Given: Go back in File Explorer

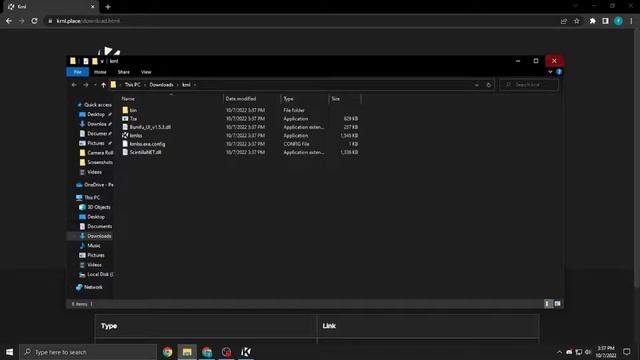Looking at the screenshot, I should (74, 85).
